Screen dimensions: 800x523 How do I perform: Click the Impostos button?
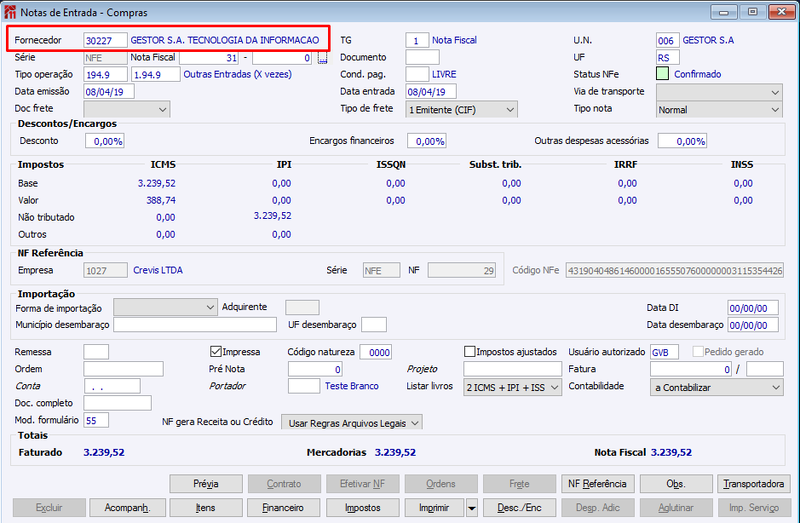tap(363, 508)
